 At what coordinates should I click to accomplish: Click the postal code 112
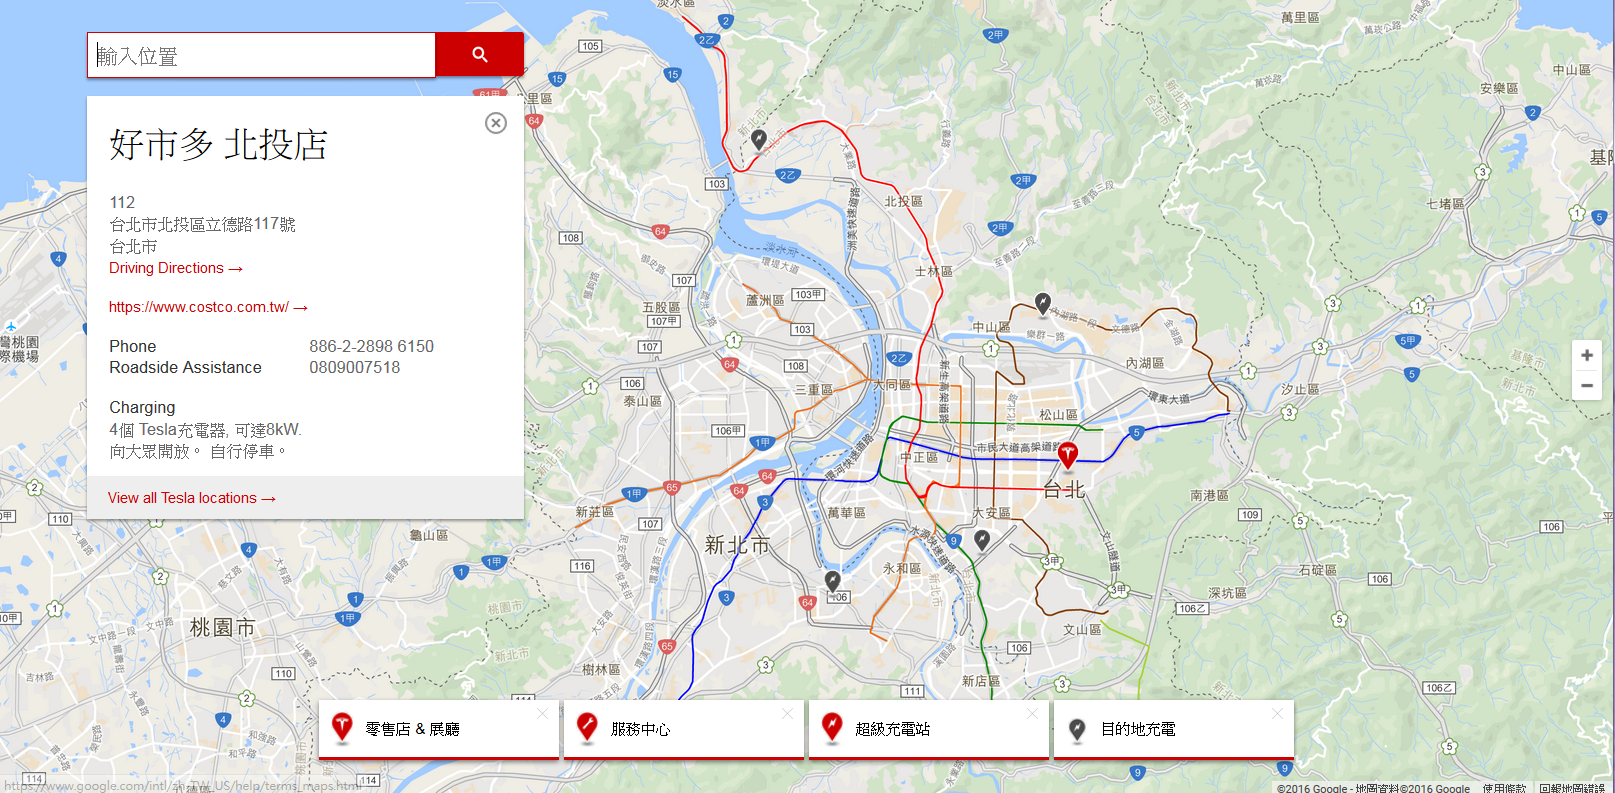click(122, 202)
